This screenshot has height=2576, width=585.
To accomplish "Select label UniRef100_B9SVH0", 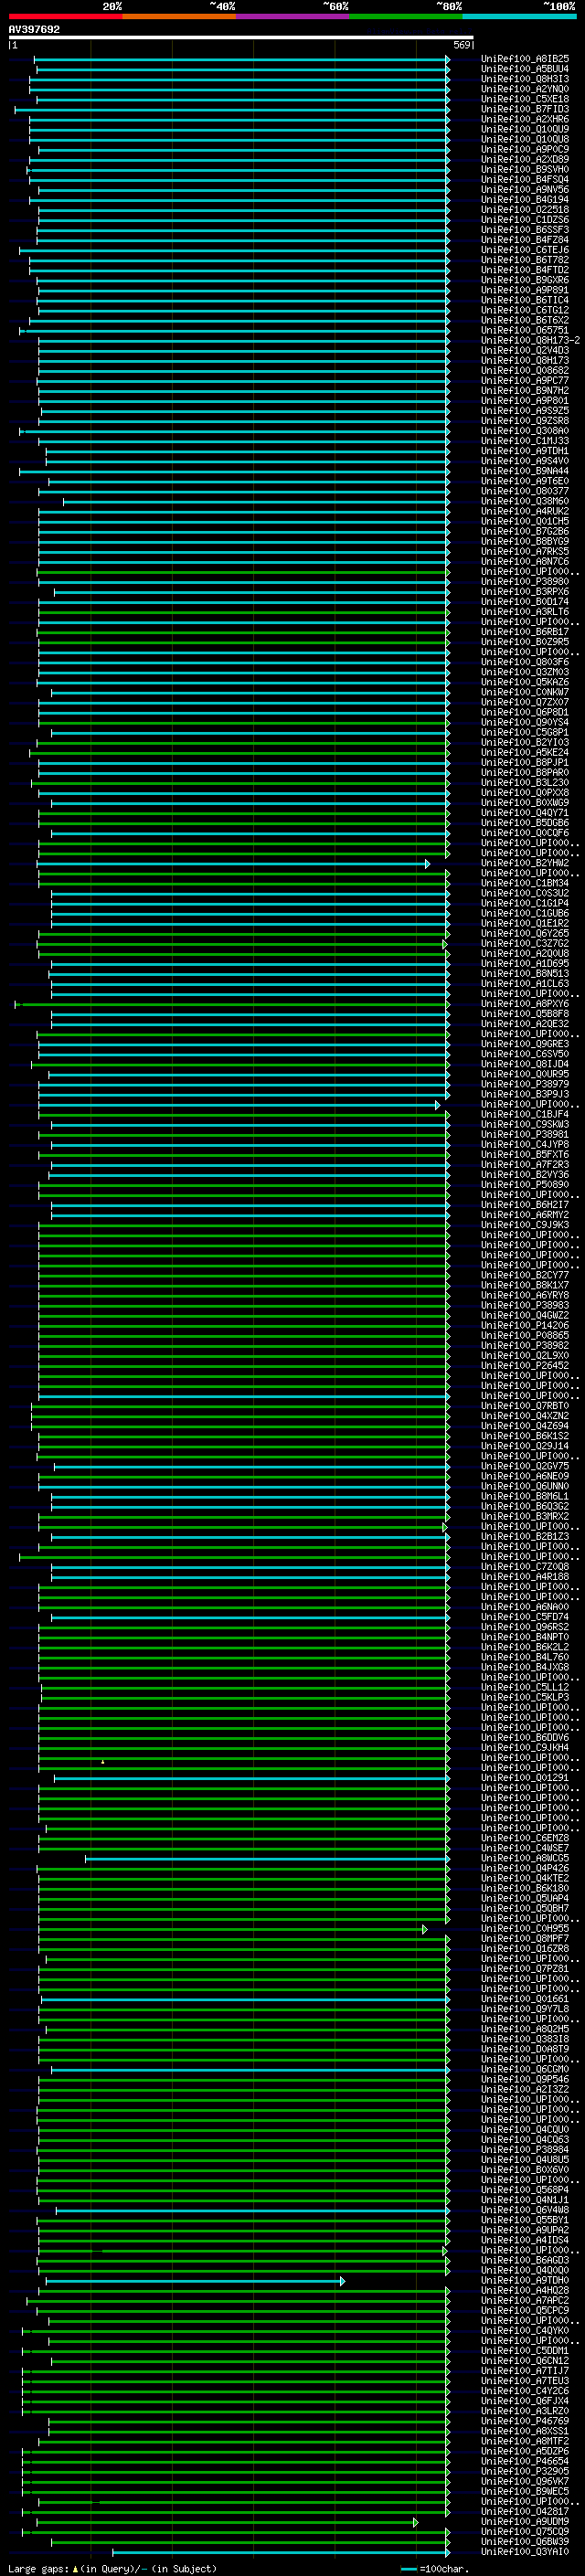I will coord(525,169).
